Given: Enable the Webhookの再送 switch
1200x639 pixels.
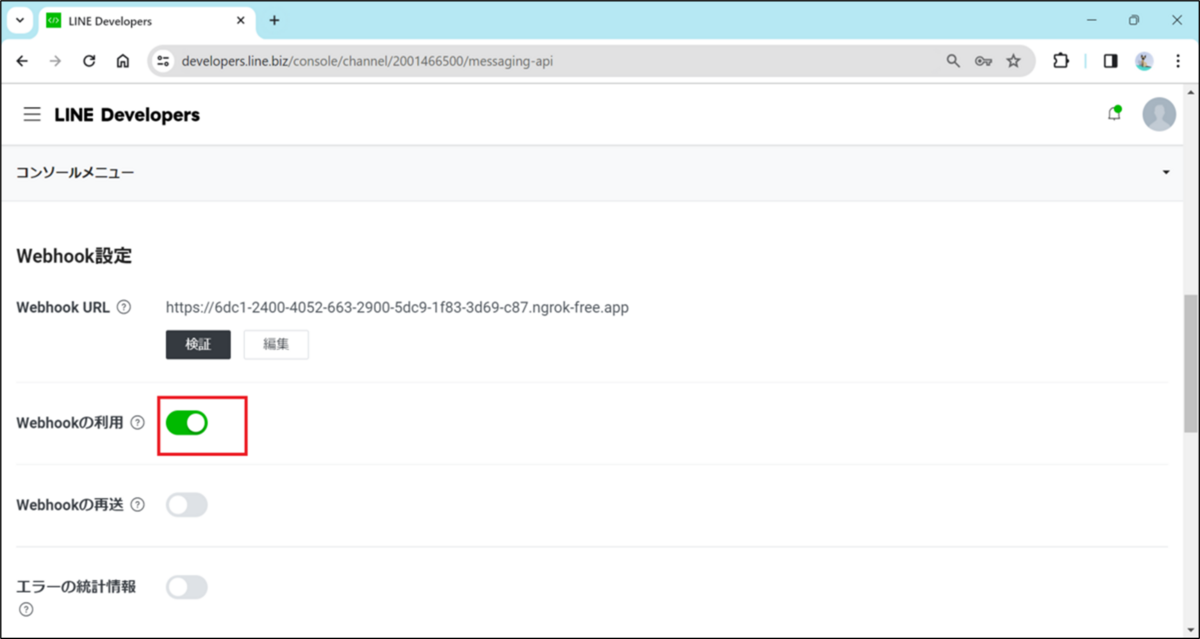Looking at the screenshot, I should click(x=187, y=505).
